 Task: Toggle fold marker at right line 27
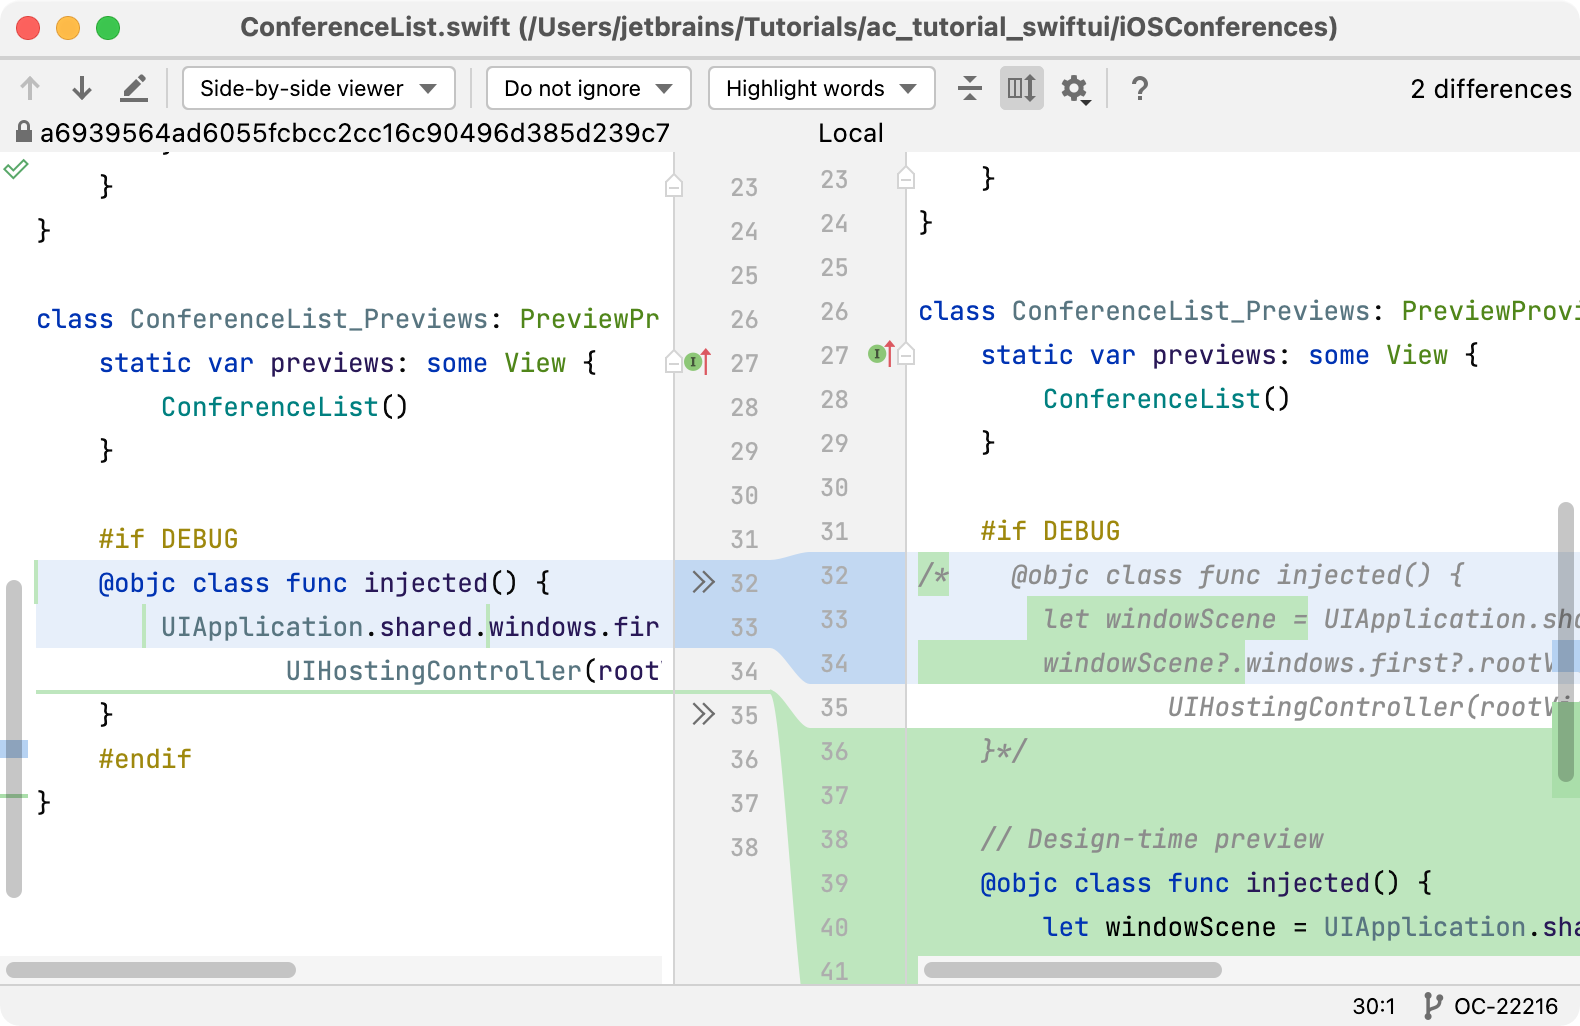(906, 354)
